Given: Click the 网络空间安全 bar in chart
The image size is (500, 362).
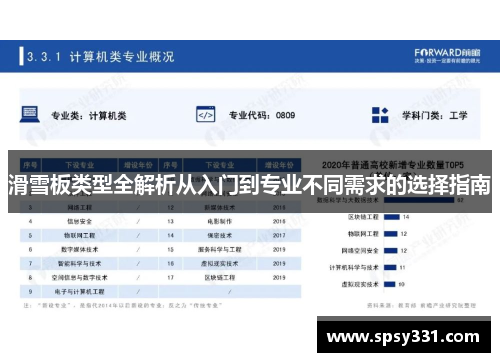Looking at the screenshot, I should tap(391, 250).
